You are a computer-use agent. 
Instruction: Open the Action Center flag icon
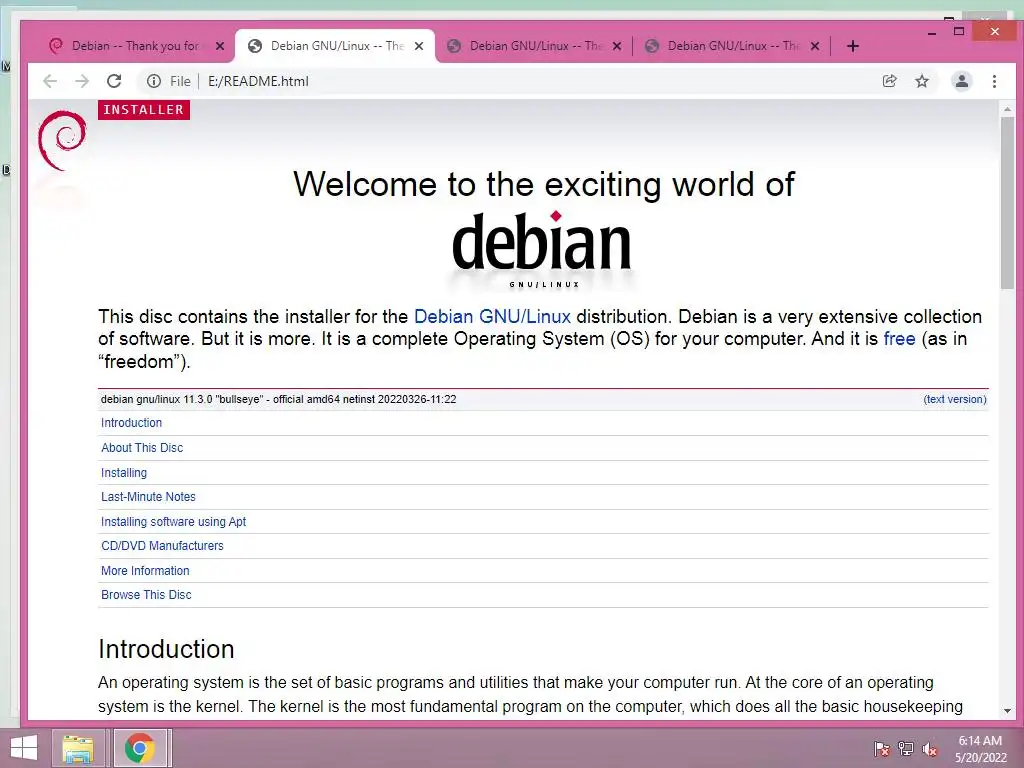pyautogui.click(x=881, y=749)
